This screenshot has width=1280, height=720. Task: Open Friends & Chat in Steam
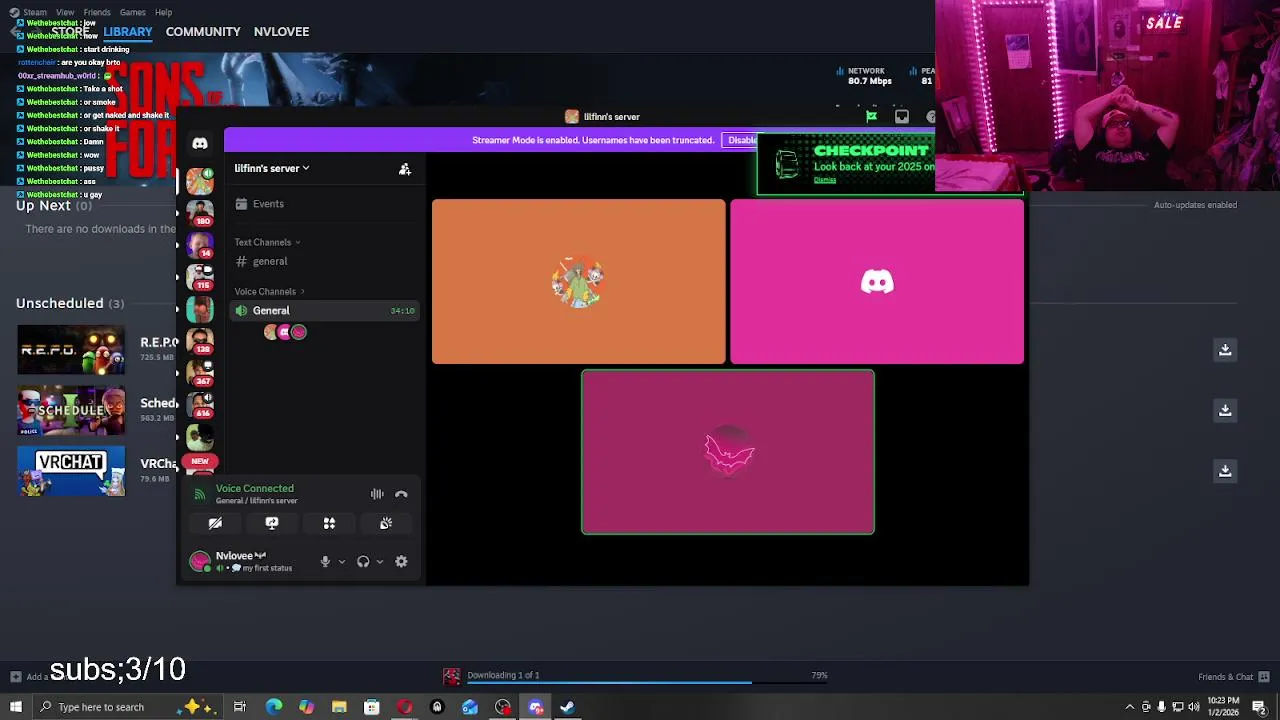(1233, 677)
